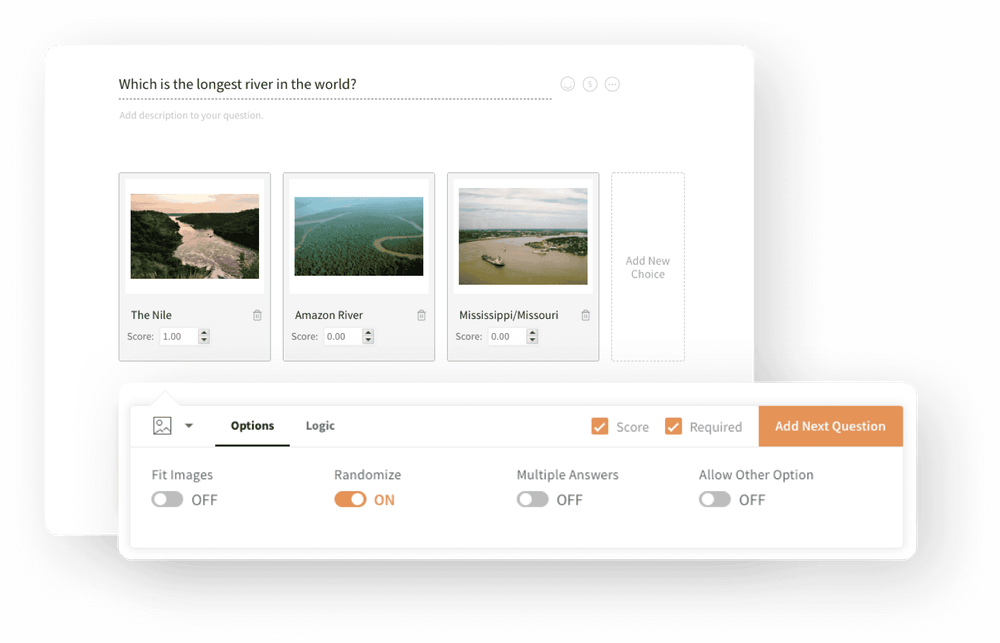Open the three-dots more options icon
Image resolution: width=1000 pixels, height=643 pixels.
pyautogui.click(x=613, y=84)
